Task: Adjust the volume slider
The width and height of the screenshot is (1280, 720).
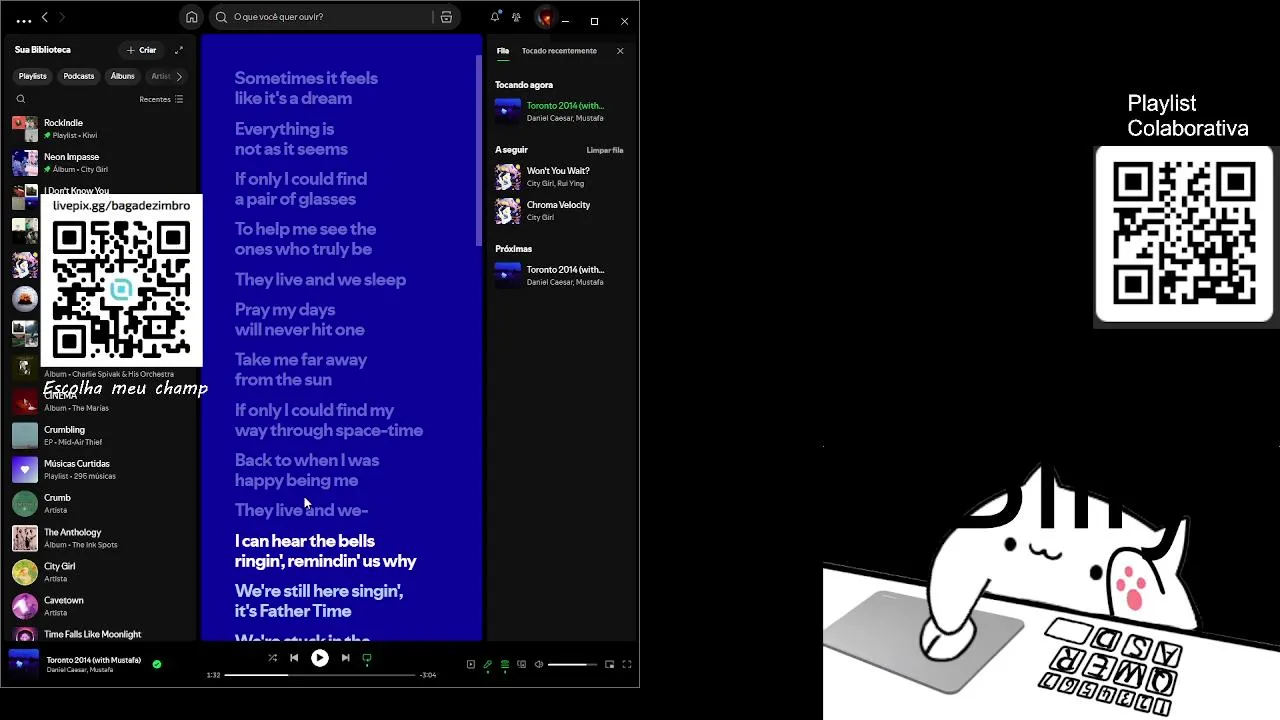Action: pos(572,664)
